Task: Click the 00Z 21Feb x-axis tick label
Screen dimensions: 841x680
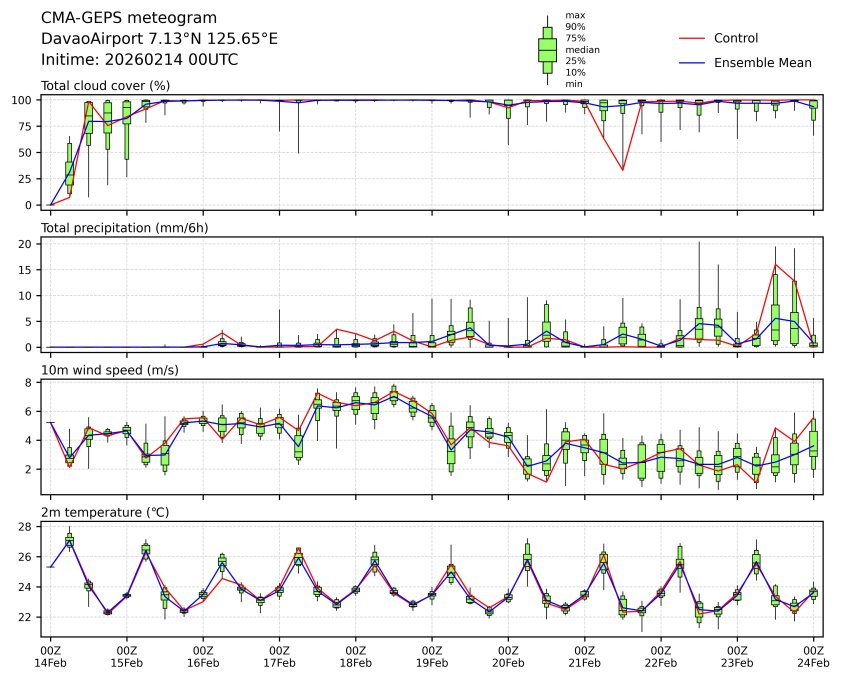Action: click(584, 656)
